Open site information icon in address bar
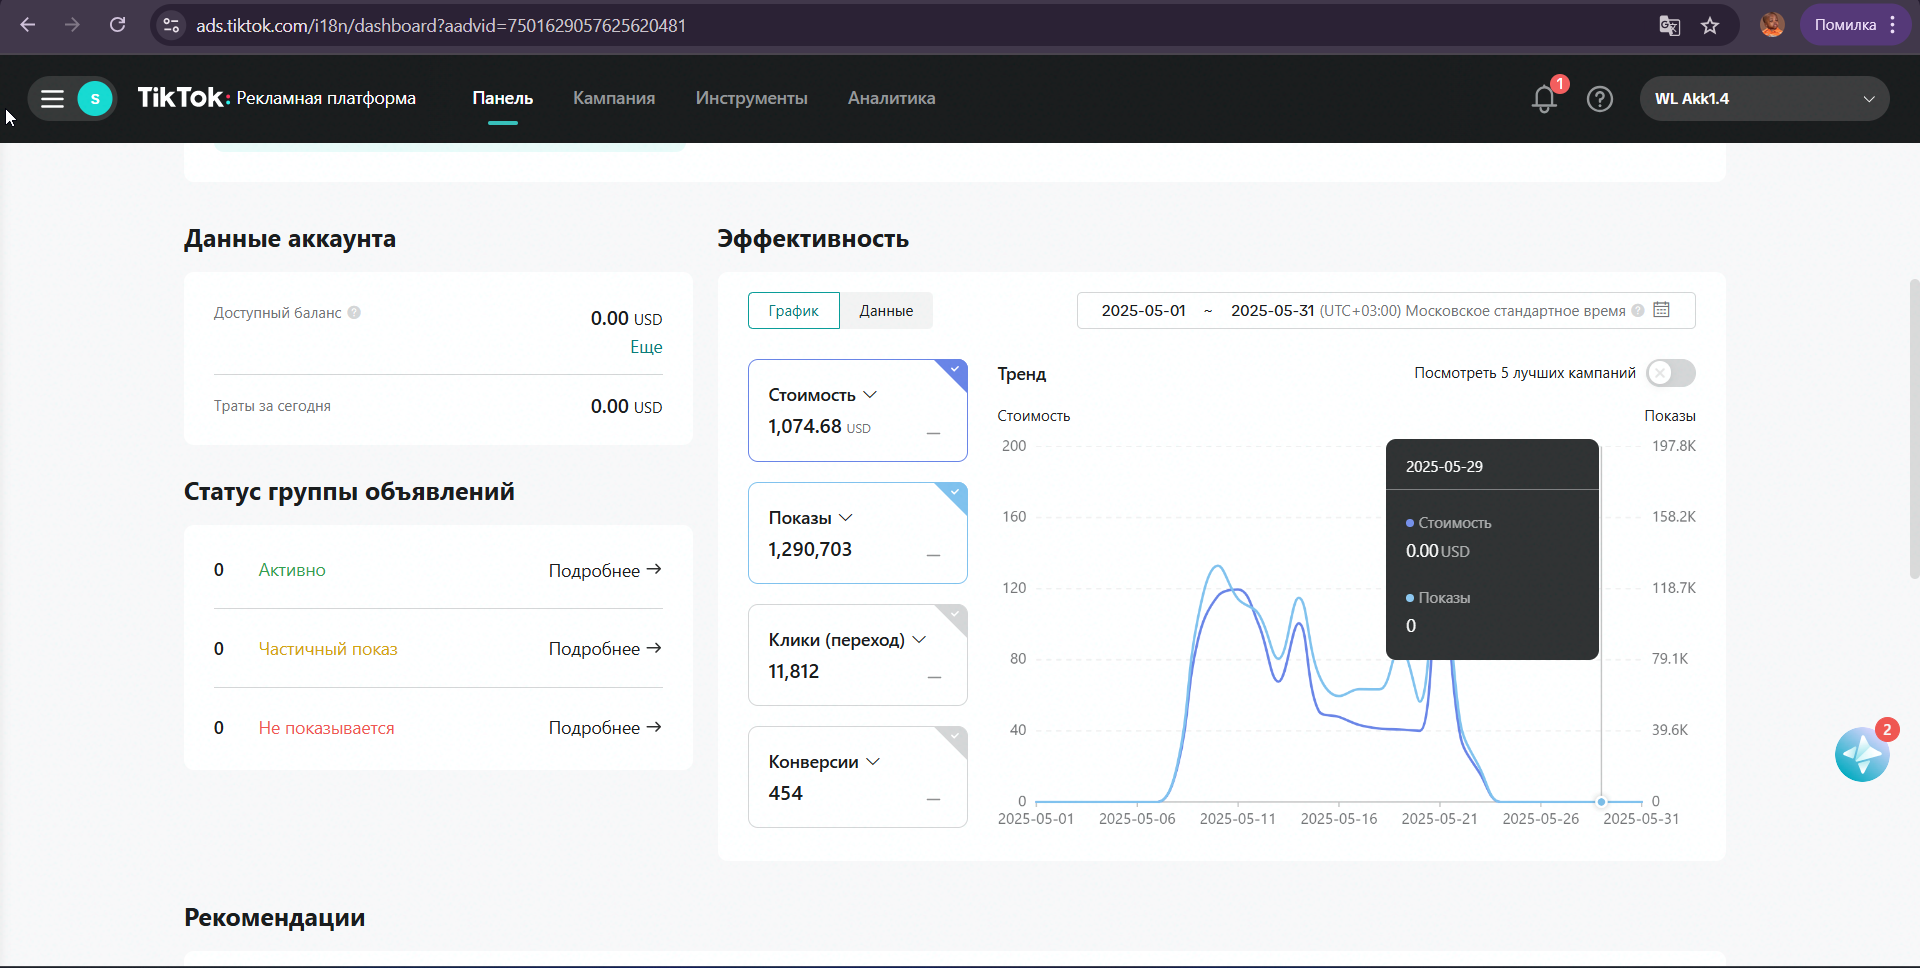This screenshot has height=968, width=1920. (172, 25)
